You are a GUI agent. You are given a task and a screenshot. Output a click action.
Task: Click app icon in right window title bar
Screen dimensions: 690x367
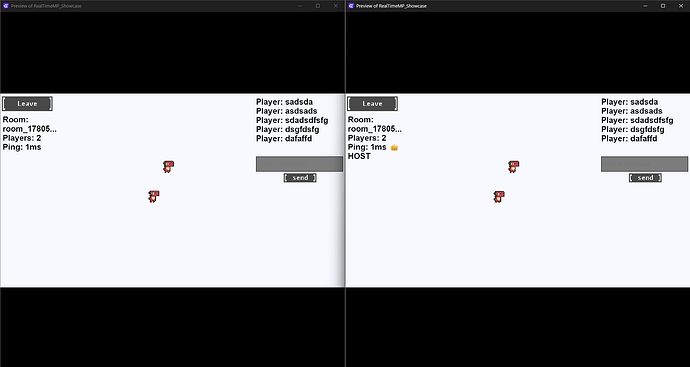351,6
